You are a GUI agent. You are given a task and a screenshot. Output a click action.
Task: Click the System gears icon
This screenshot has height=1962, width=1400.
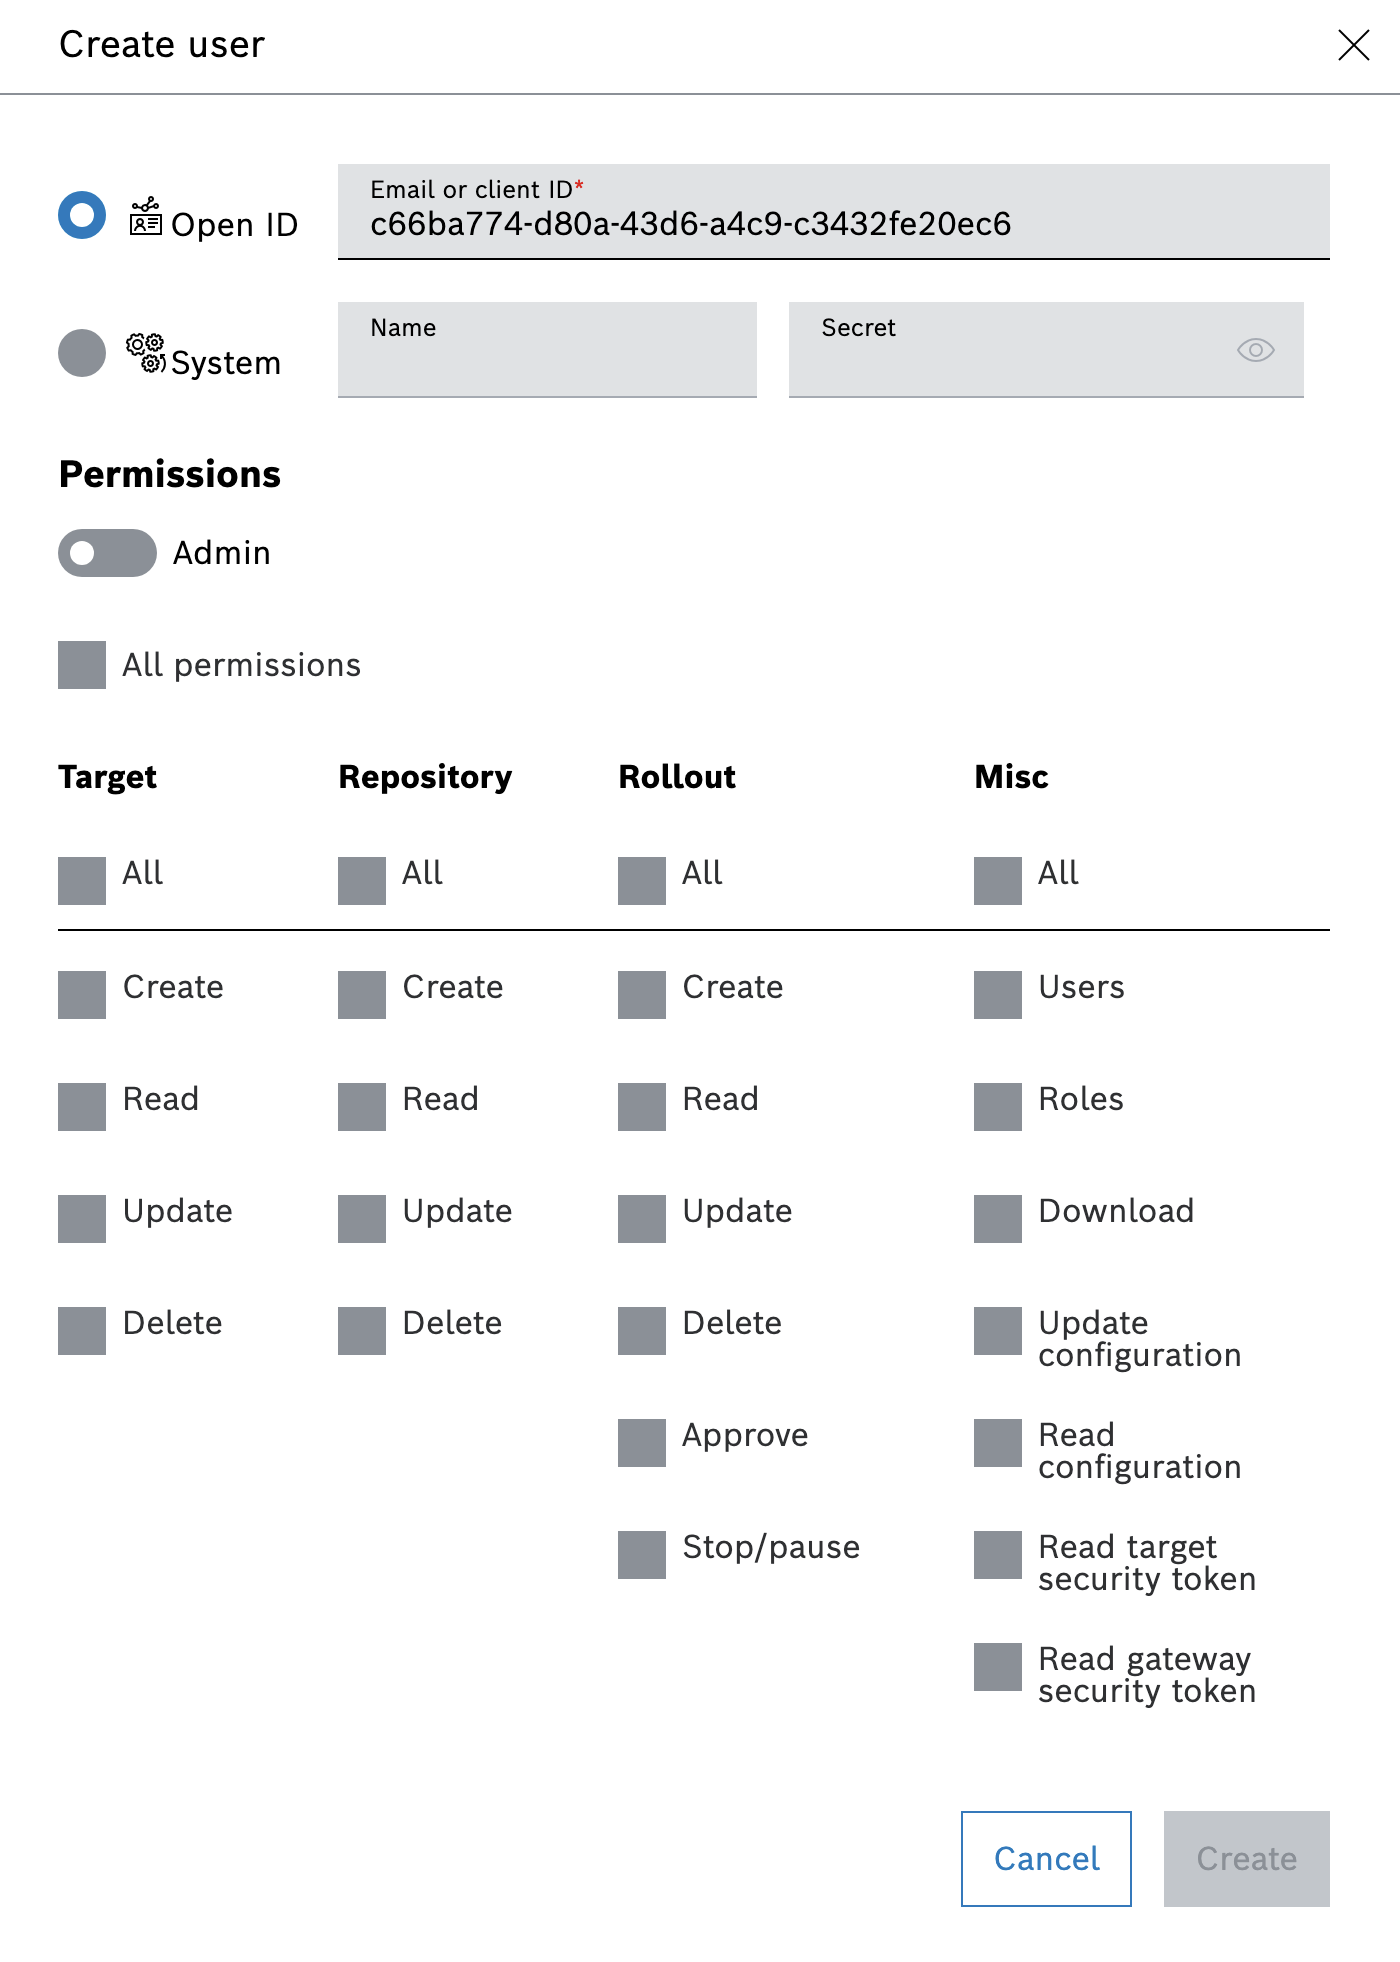pyautogui.click(x=146, y=353)
